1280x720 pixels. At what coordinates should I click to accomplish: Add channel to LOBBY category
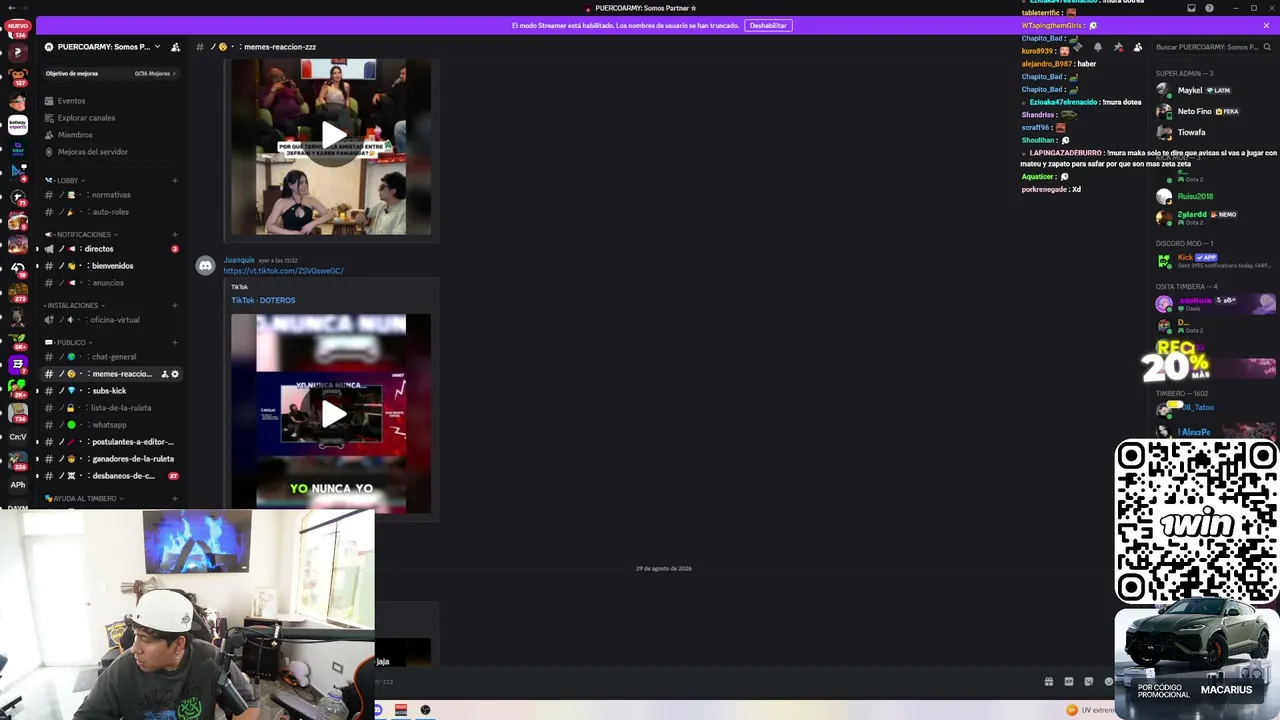coord(175,181)
